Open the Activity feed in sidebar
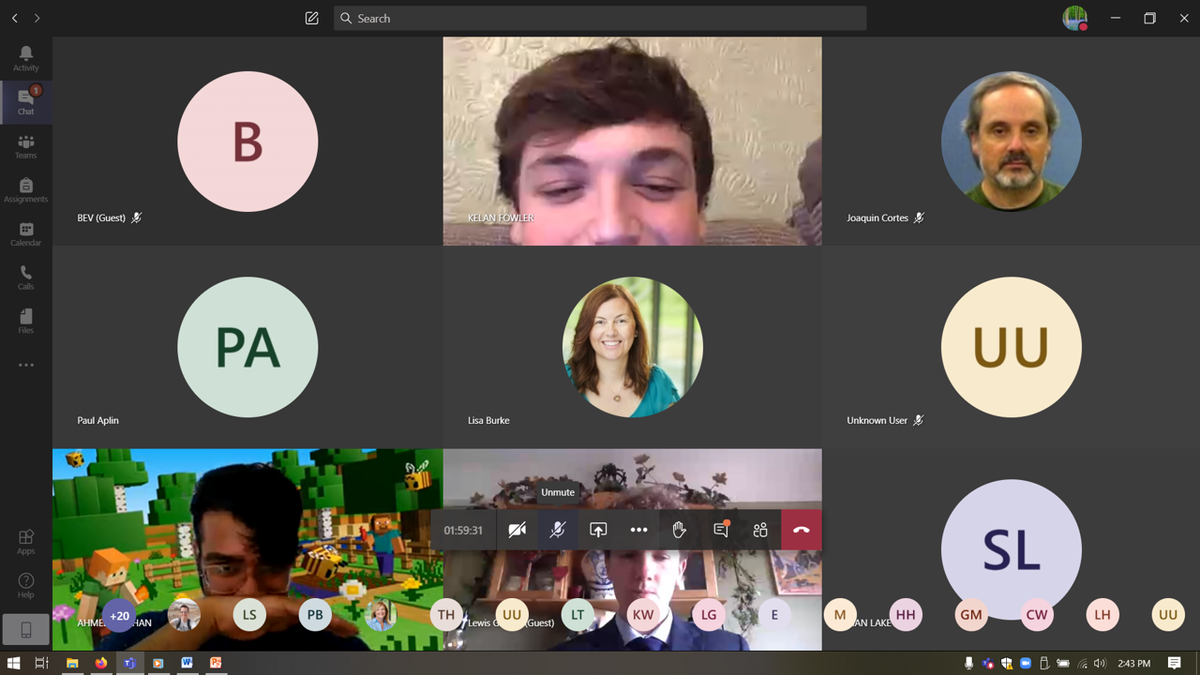 coord(26,58)
